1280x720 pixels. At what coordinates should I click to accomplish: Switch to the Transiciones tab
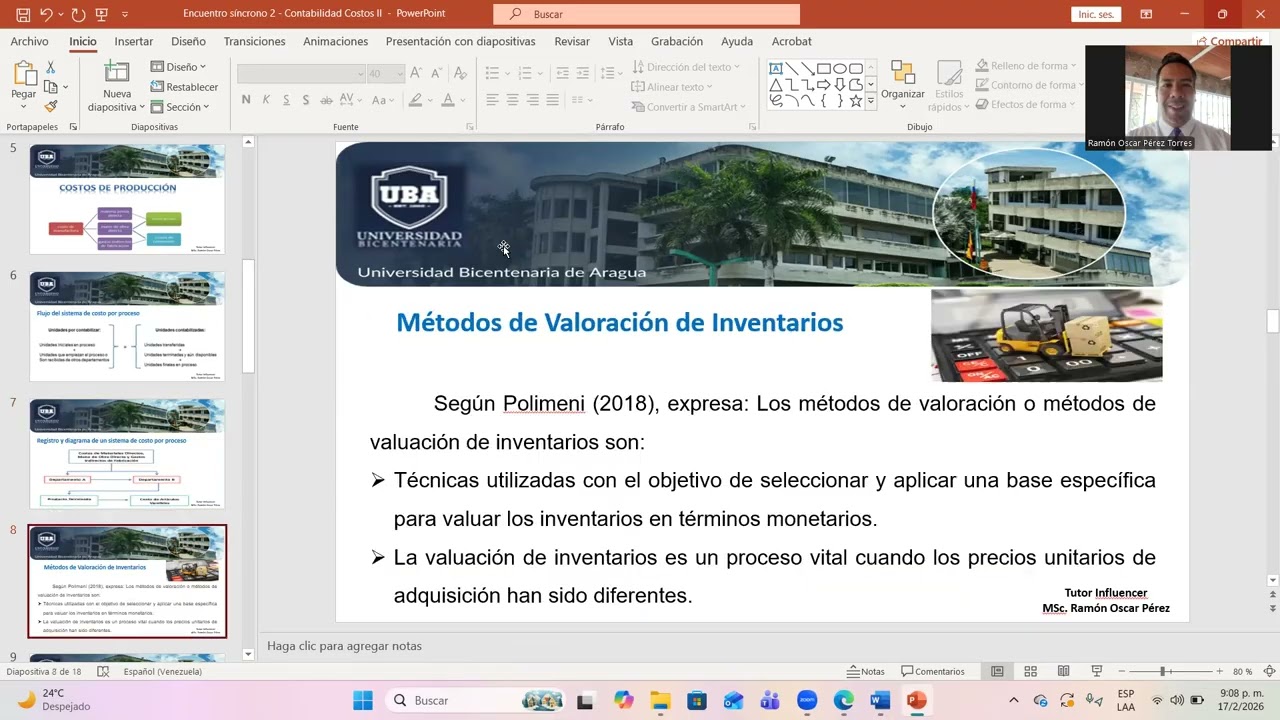[x=254, y=41]
